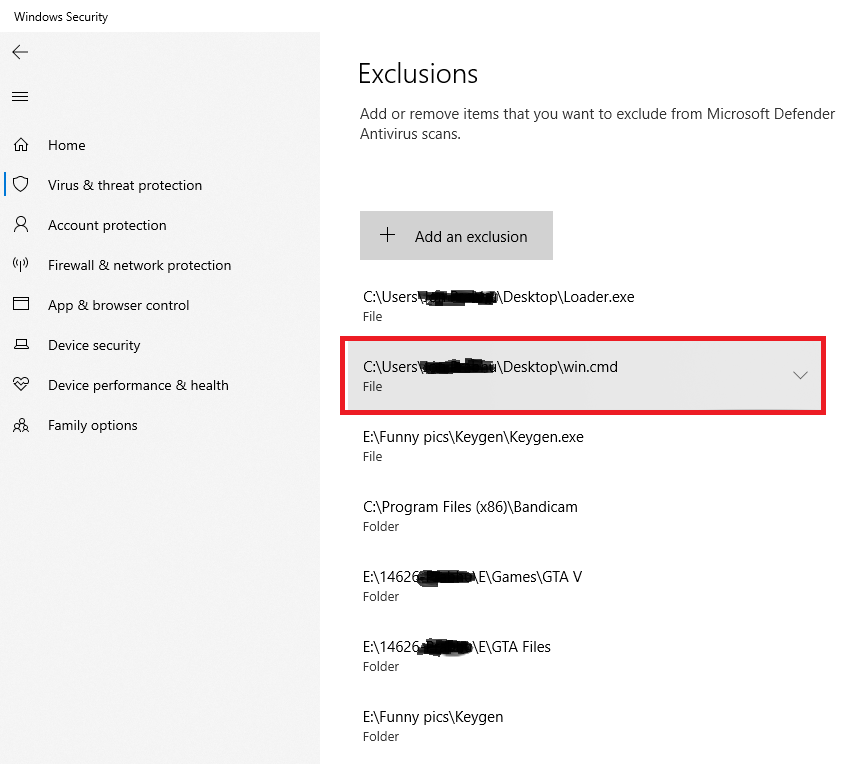
Task: Click the Home house icon
Action: (x=21, y=145)
